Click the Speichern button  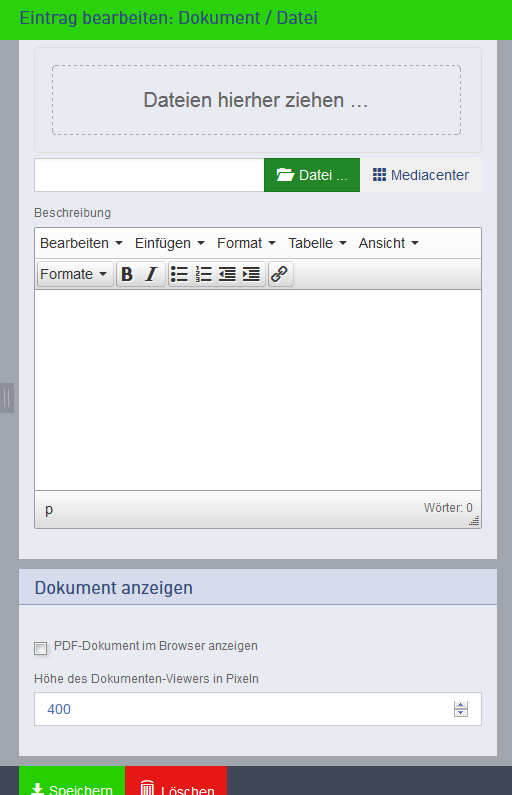tap(72, 781)
